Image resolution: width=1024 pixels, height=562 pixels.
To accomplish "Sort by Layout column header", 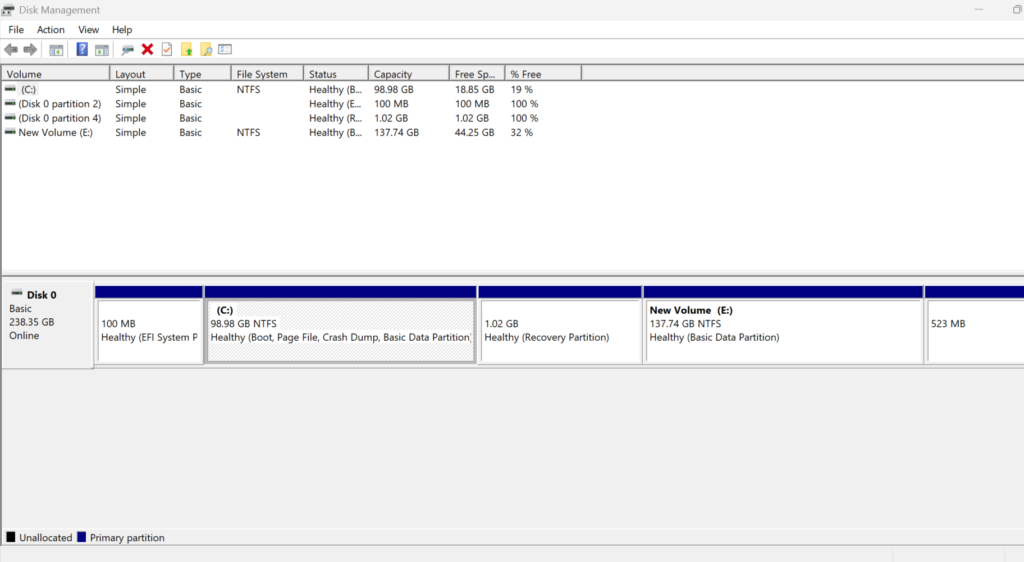I will 142,74.
